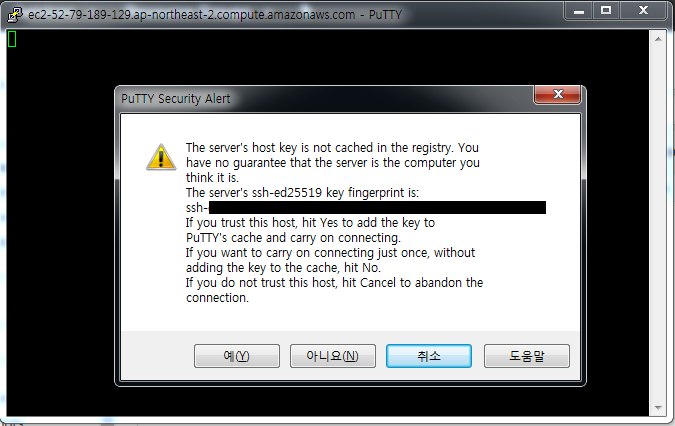
Task: Click the terminal scrollbar up arrow
Action: pyautogui.click(x=658, y=39)
